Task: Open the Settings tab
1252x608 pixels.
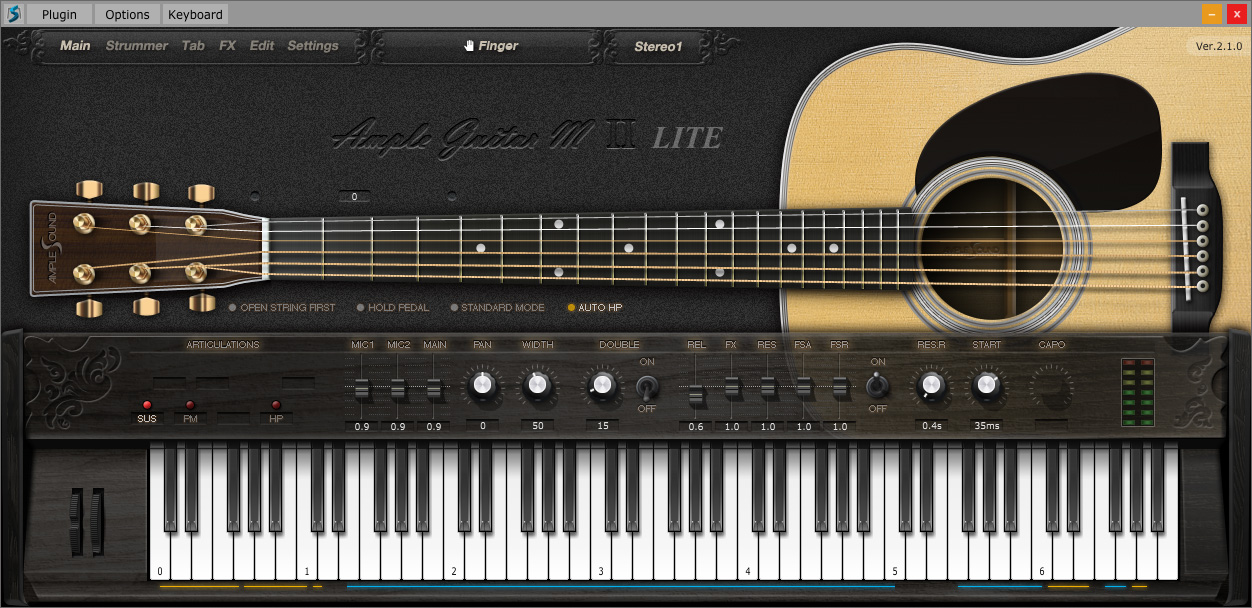Action: click(313, 45)
